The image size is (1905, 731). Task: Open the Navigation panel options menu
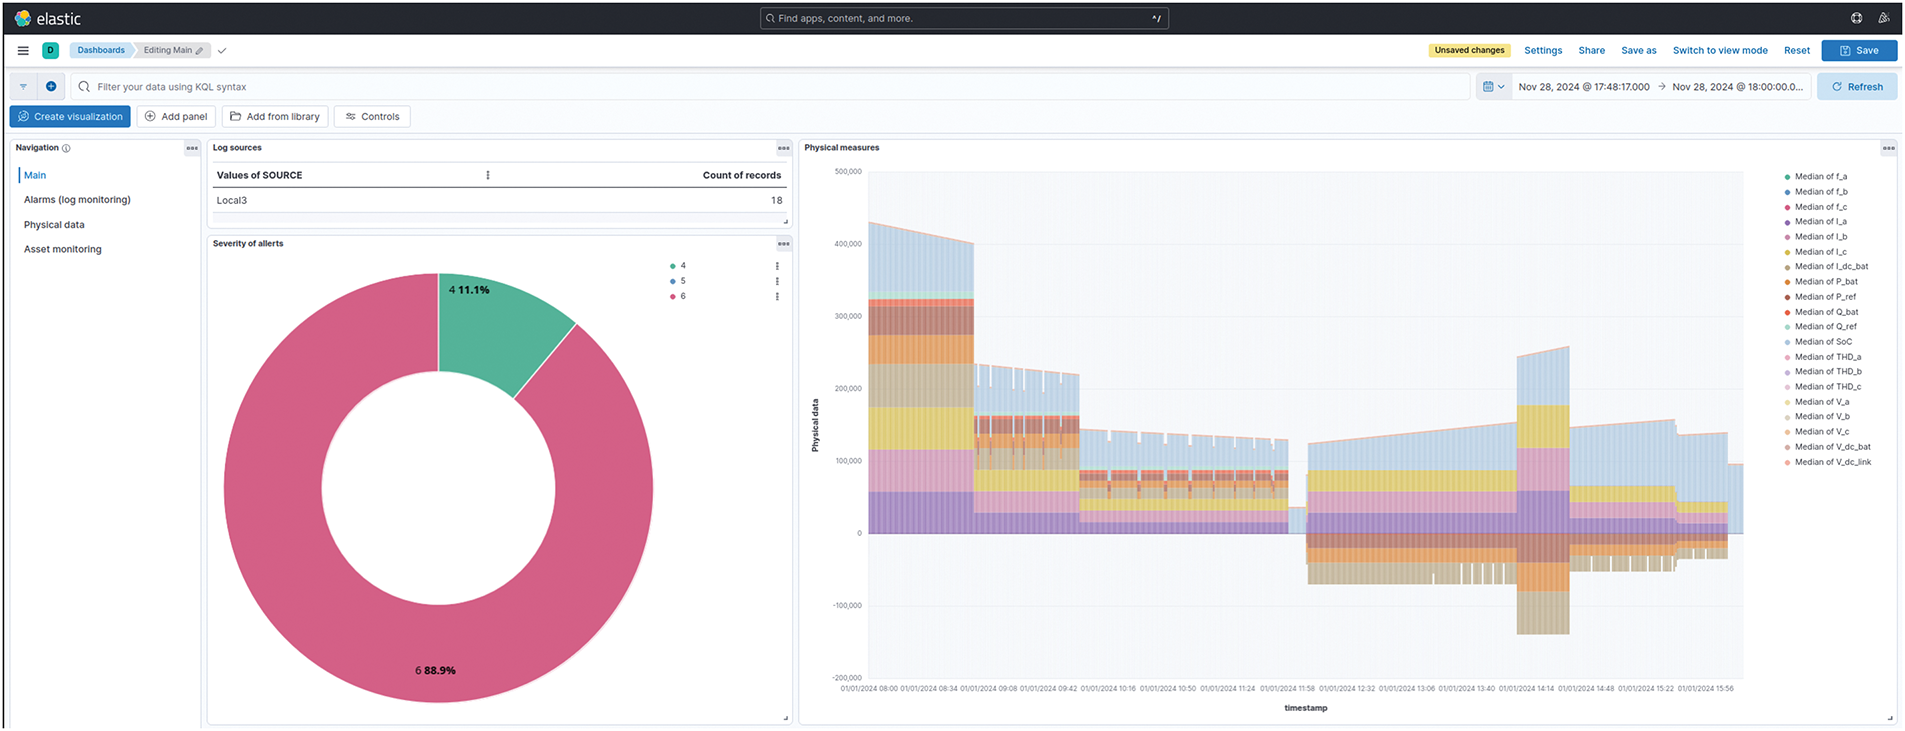[x=192, y=148]
